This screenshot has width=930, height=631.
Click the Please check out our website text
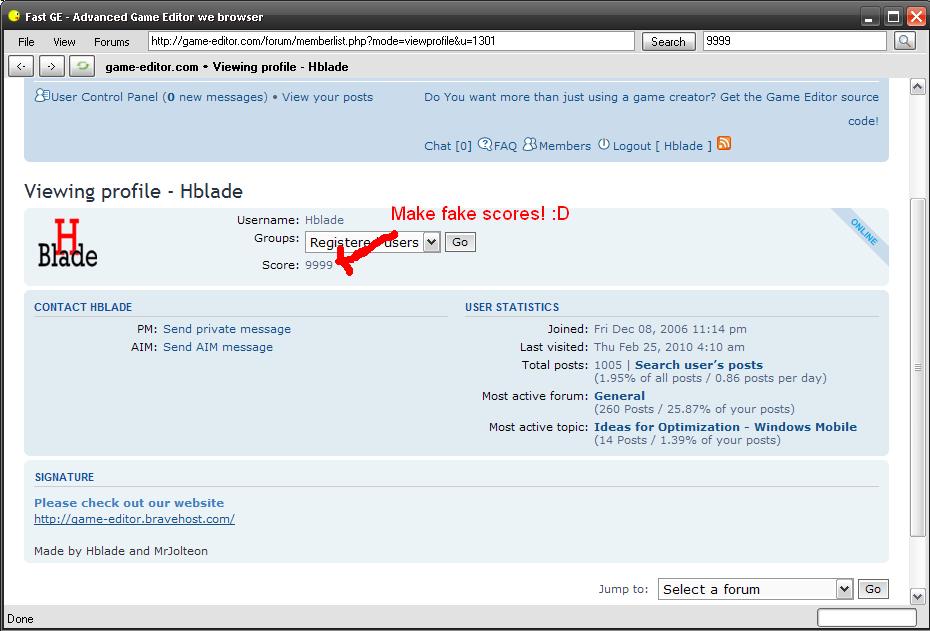(129, 503)
